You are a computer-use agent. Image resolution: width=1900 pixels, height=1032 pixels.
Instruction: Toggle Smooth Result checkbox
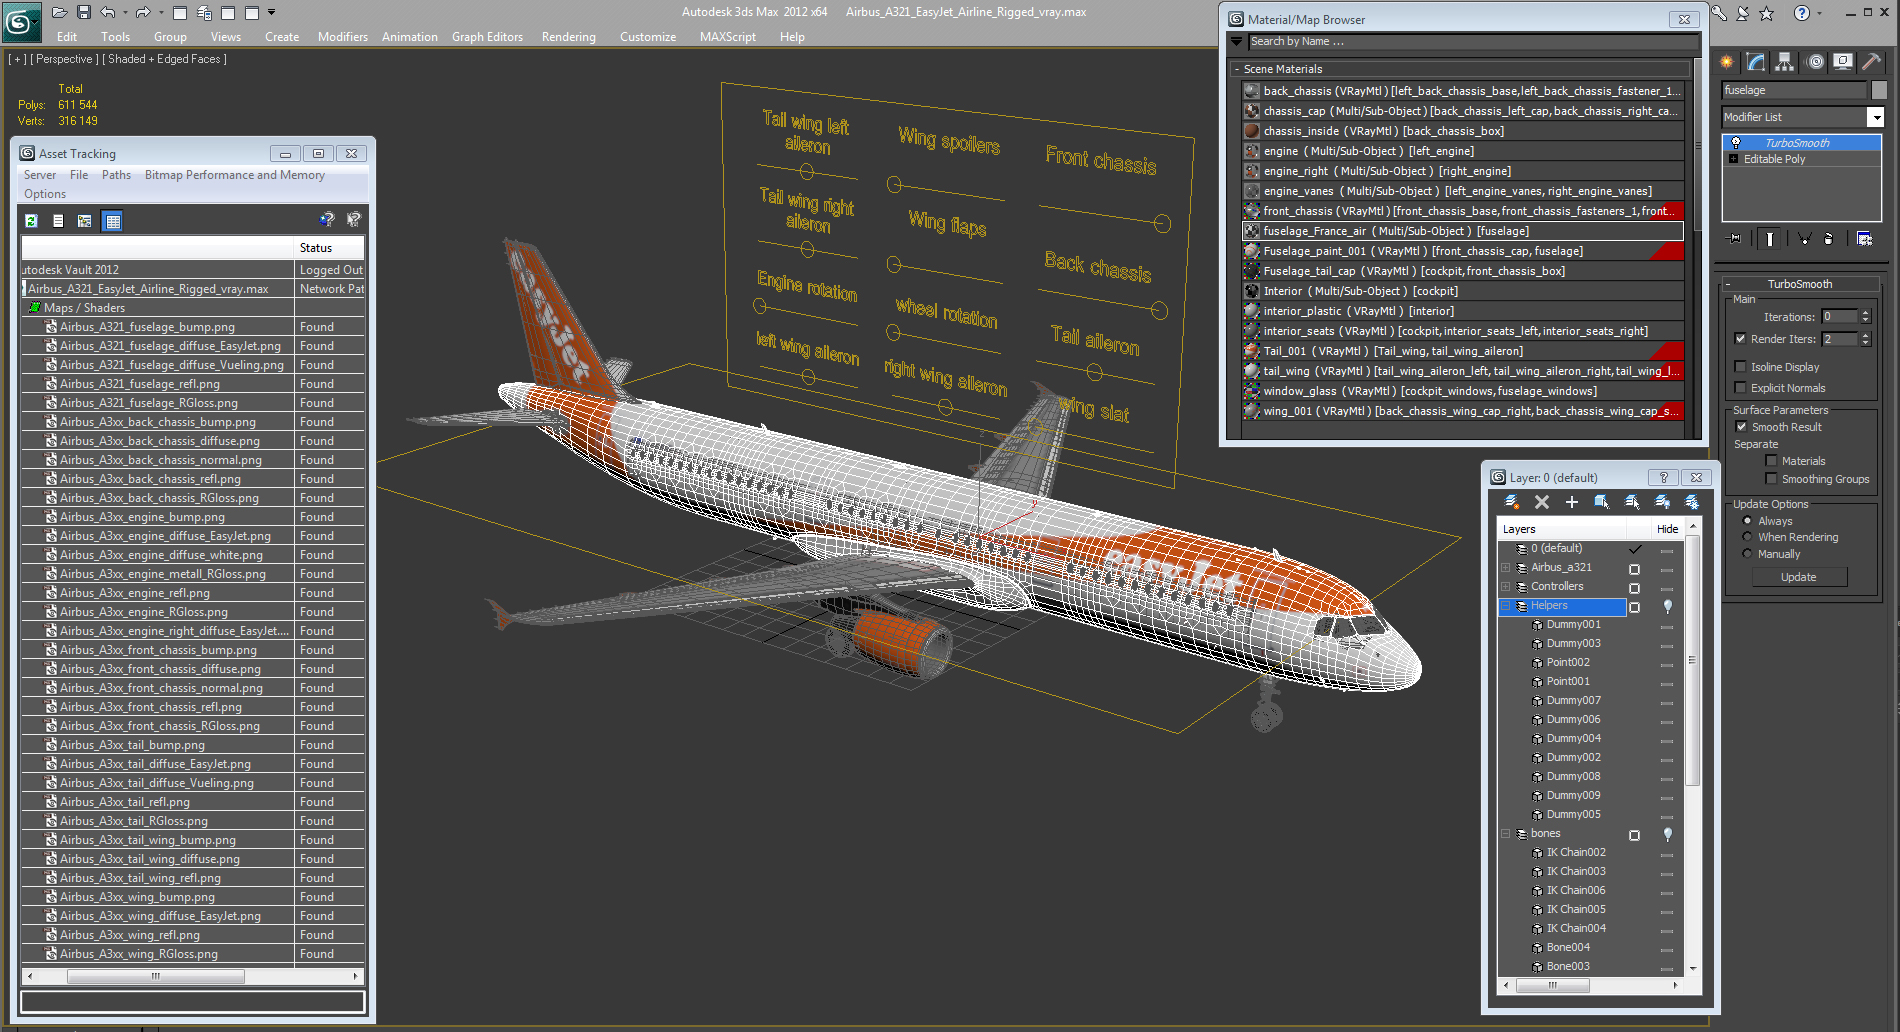pos(1741,427)
